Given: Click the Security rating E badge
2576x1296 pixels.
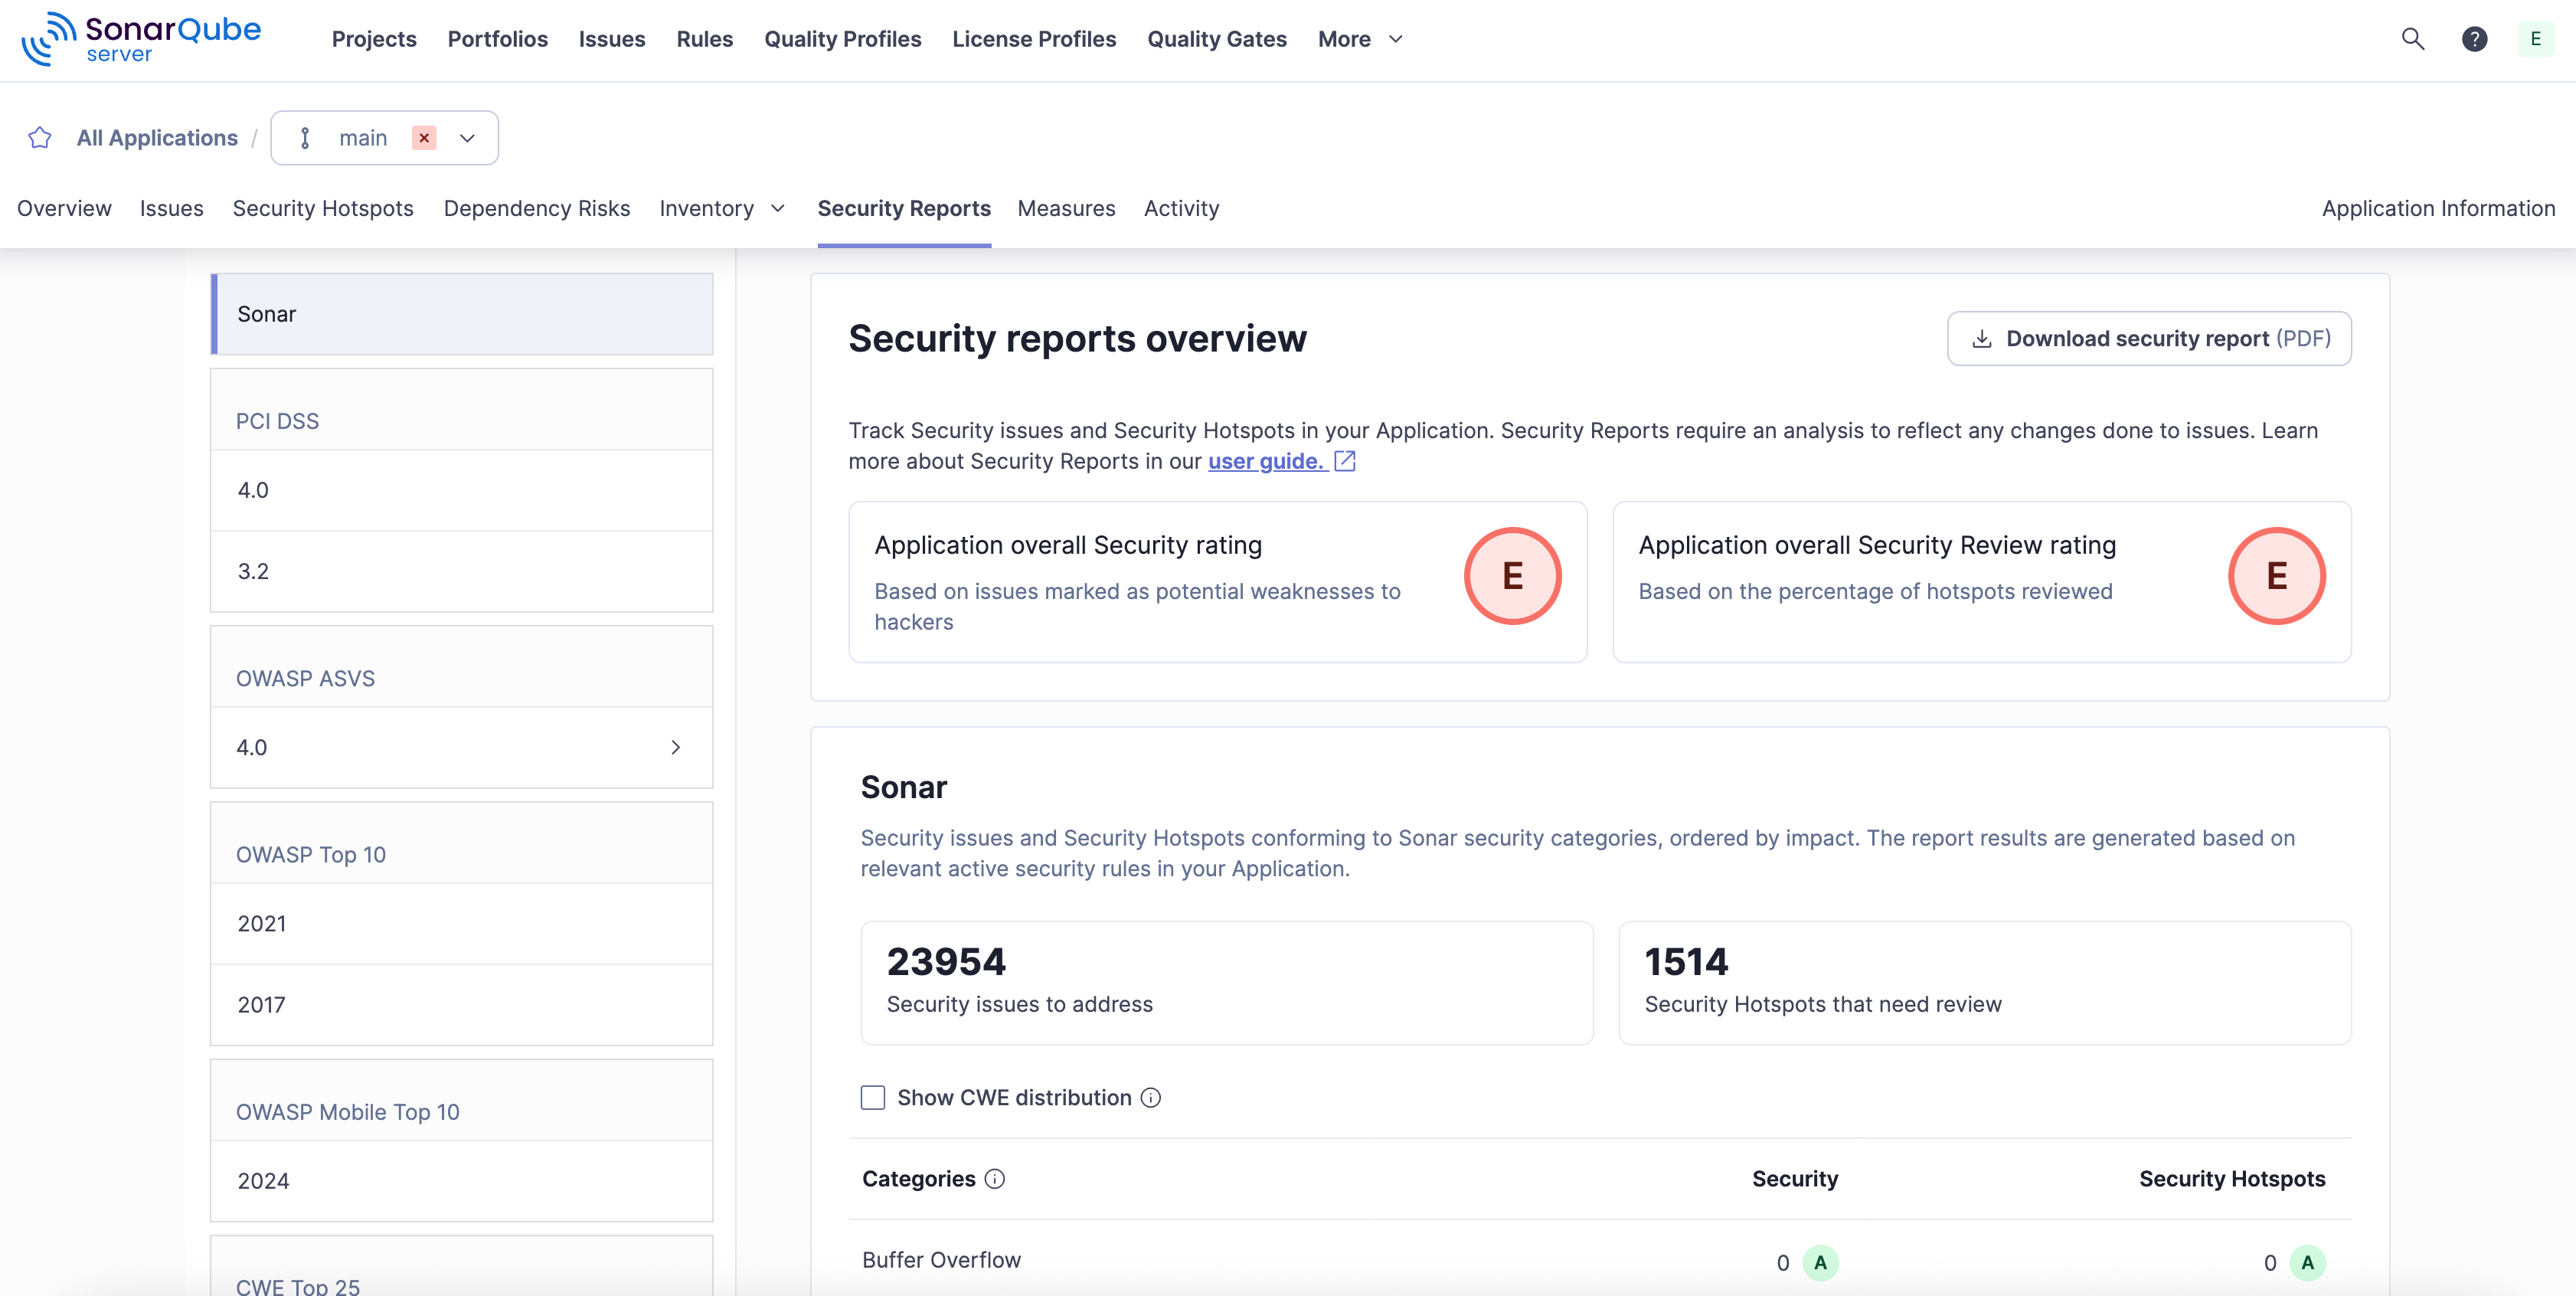Looking at the screenshot, I should click(x=1512, y=576).
